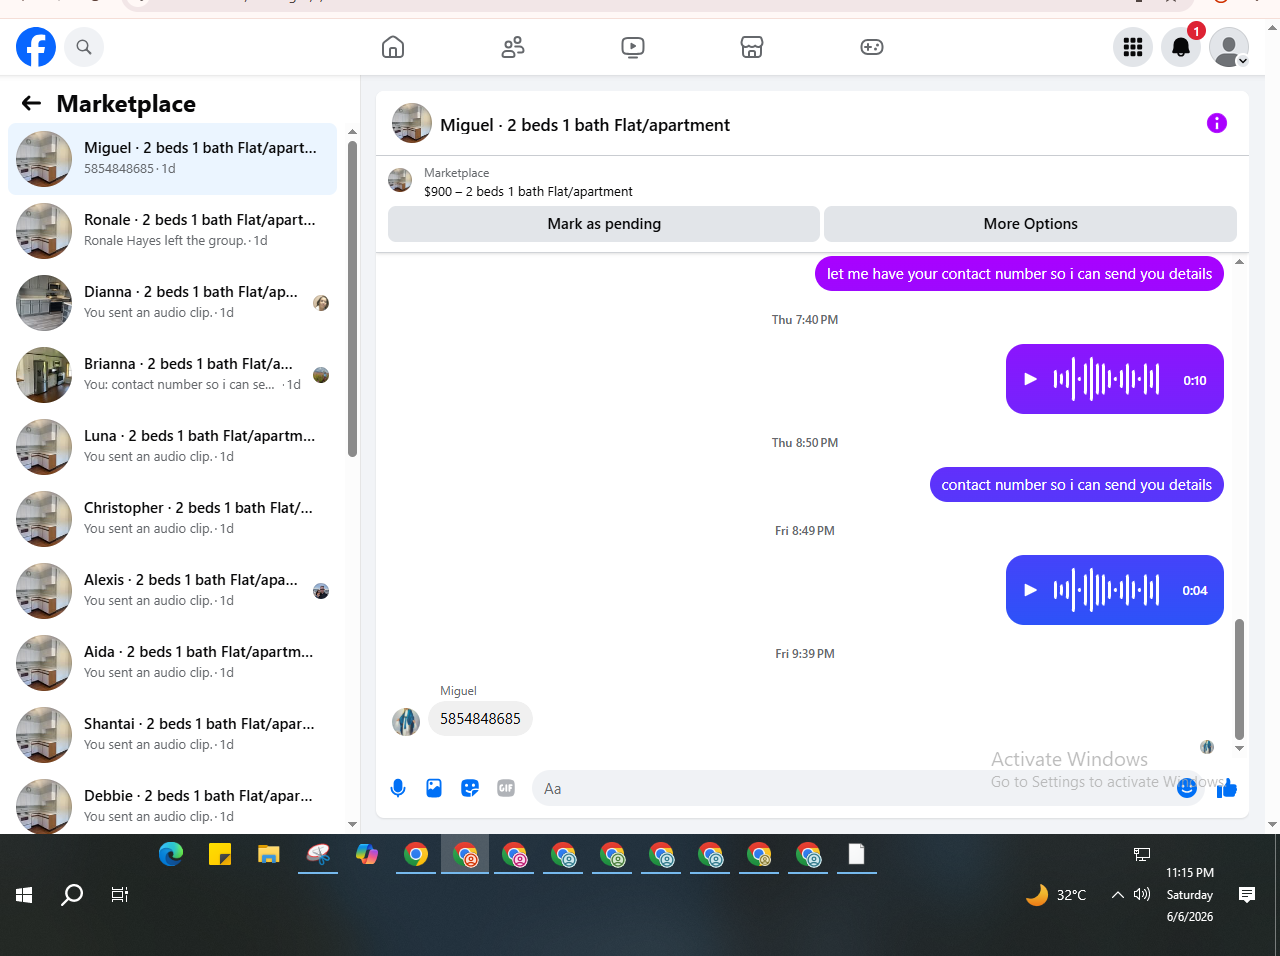
Task: Click the message bubble '5854848685'
Action: tap(480, 718)
